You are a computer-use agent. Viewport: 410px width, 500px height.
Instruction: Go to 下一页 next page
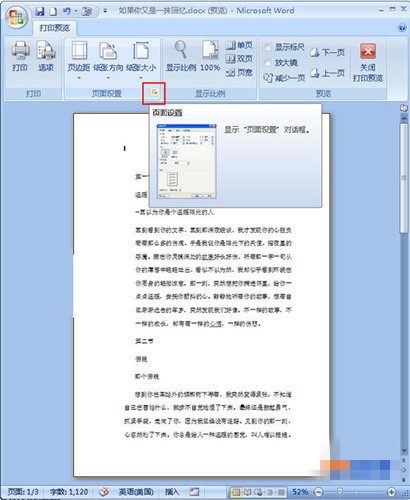click(327, 52)
